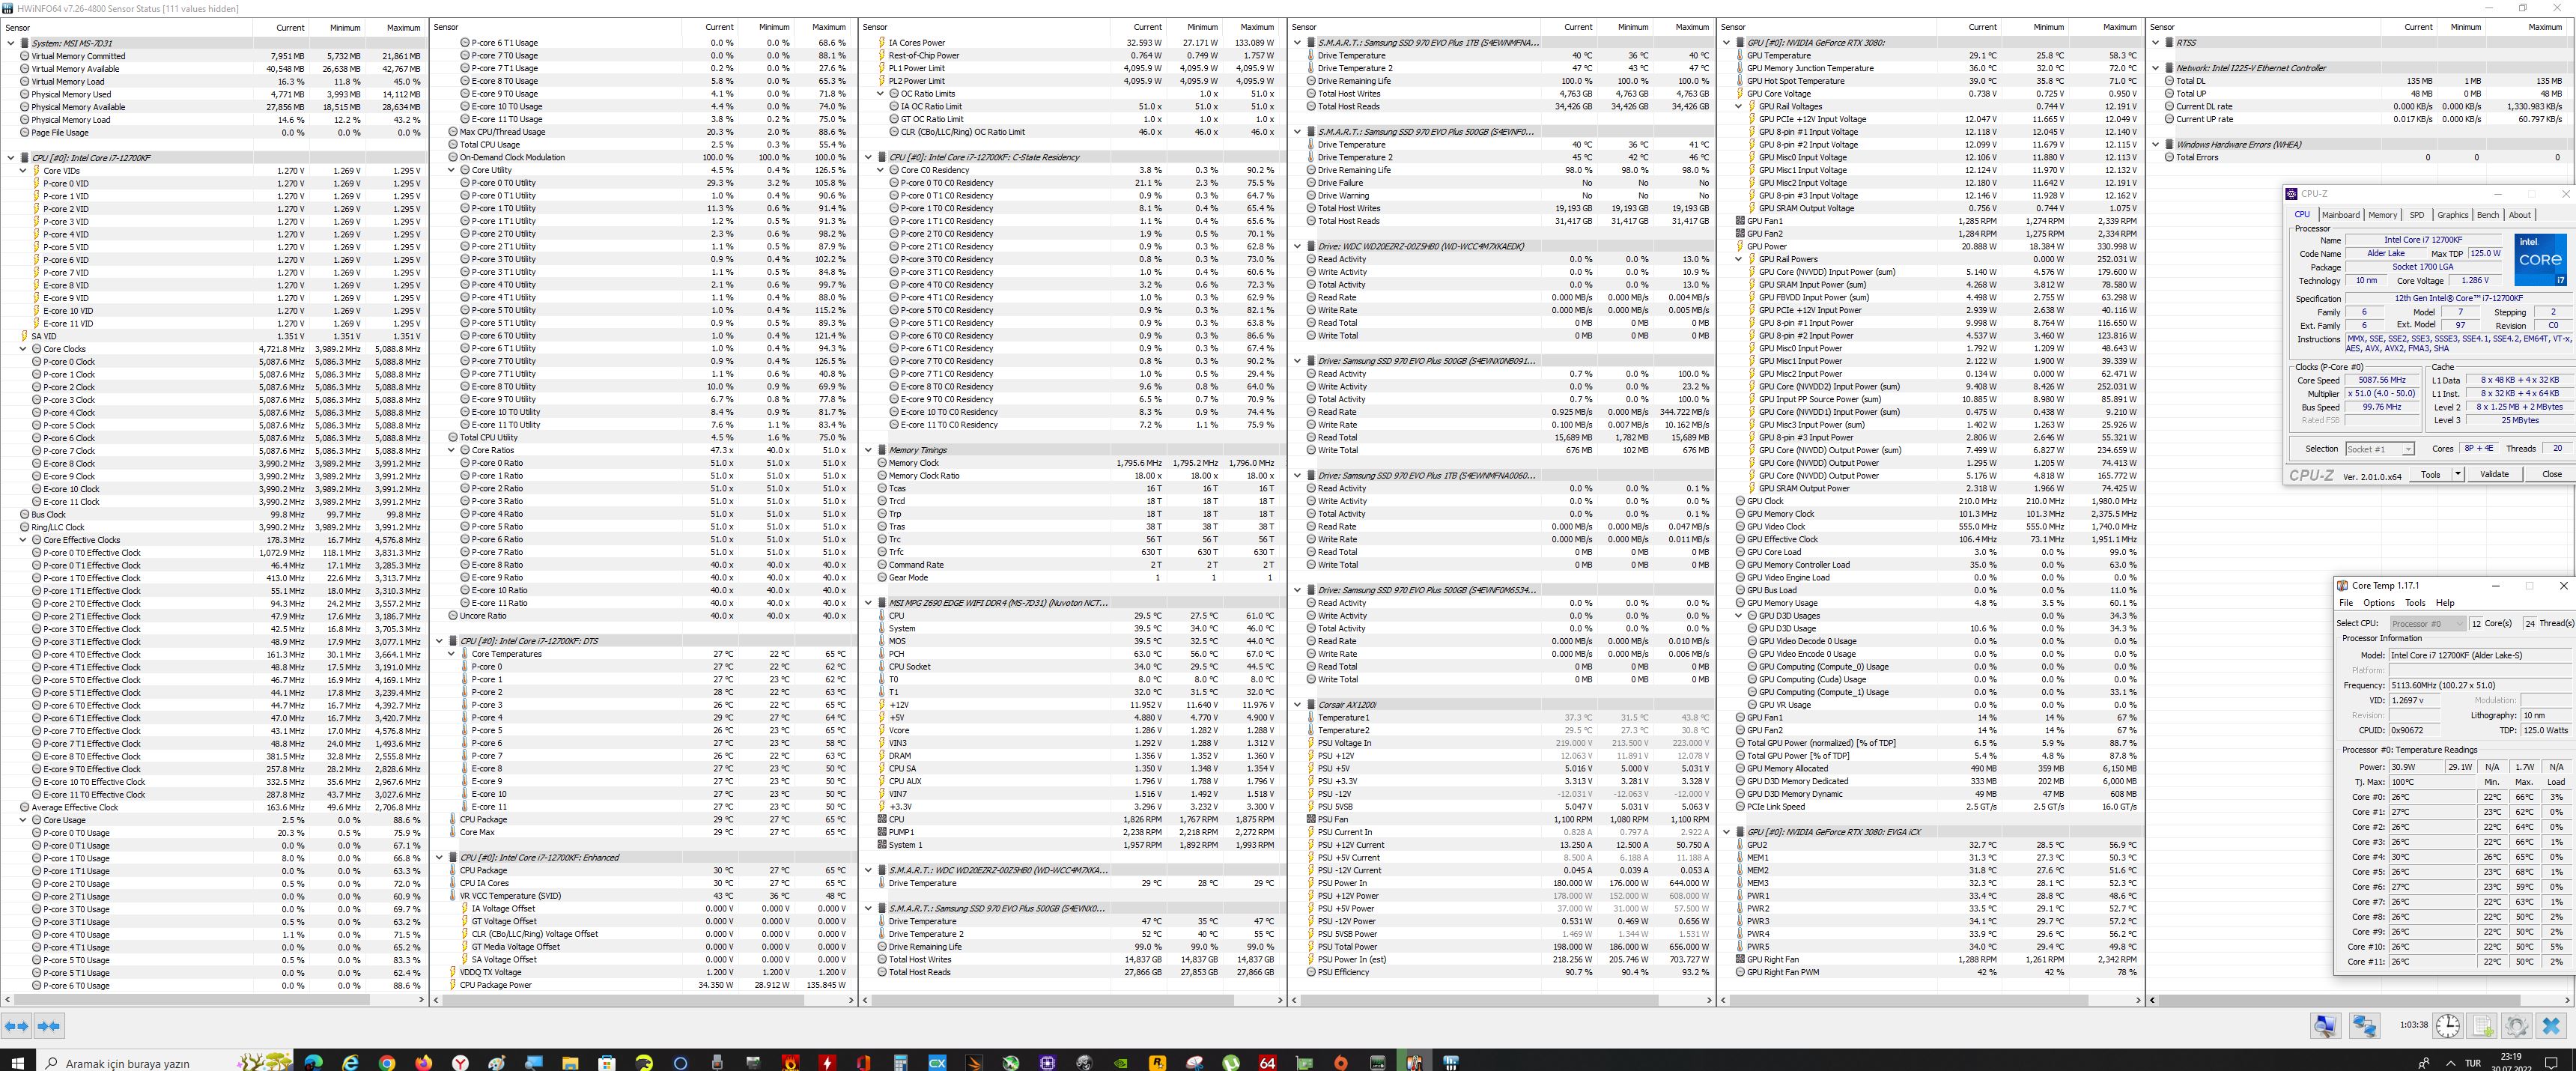Collapse the Core VIDs tree node
This screenshot has width=2576, height=1071.
(x=23, y=171)
